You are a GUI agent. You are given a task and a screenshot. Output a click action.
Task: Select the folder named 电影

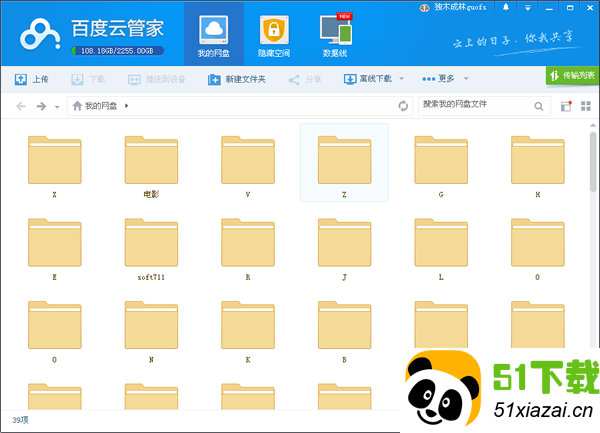(151, 167)
